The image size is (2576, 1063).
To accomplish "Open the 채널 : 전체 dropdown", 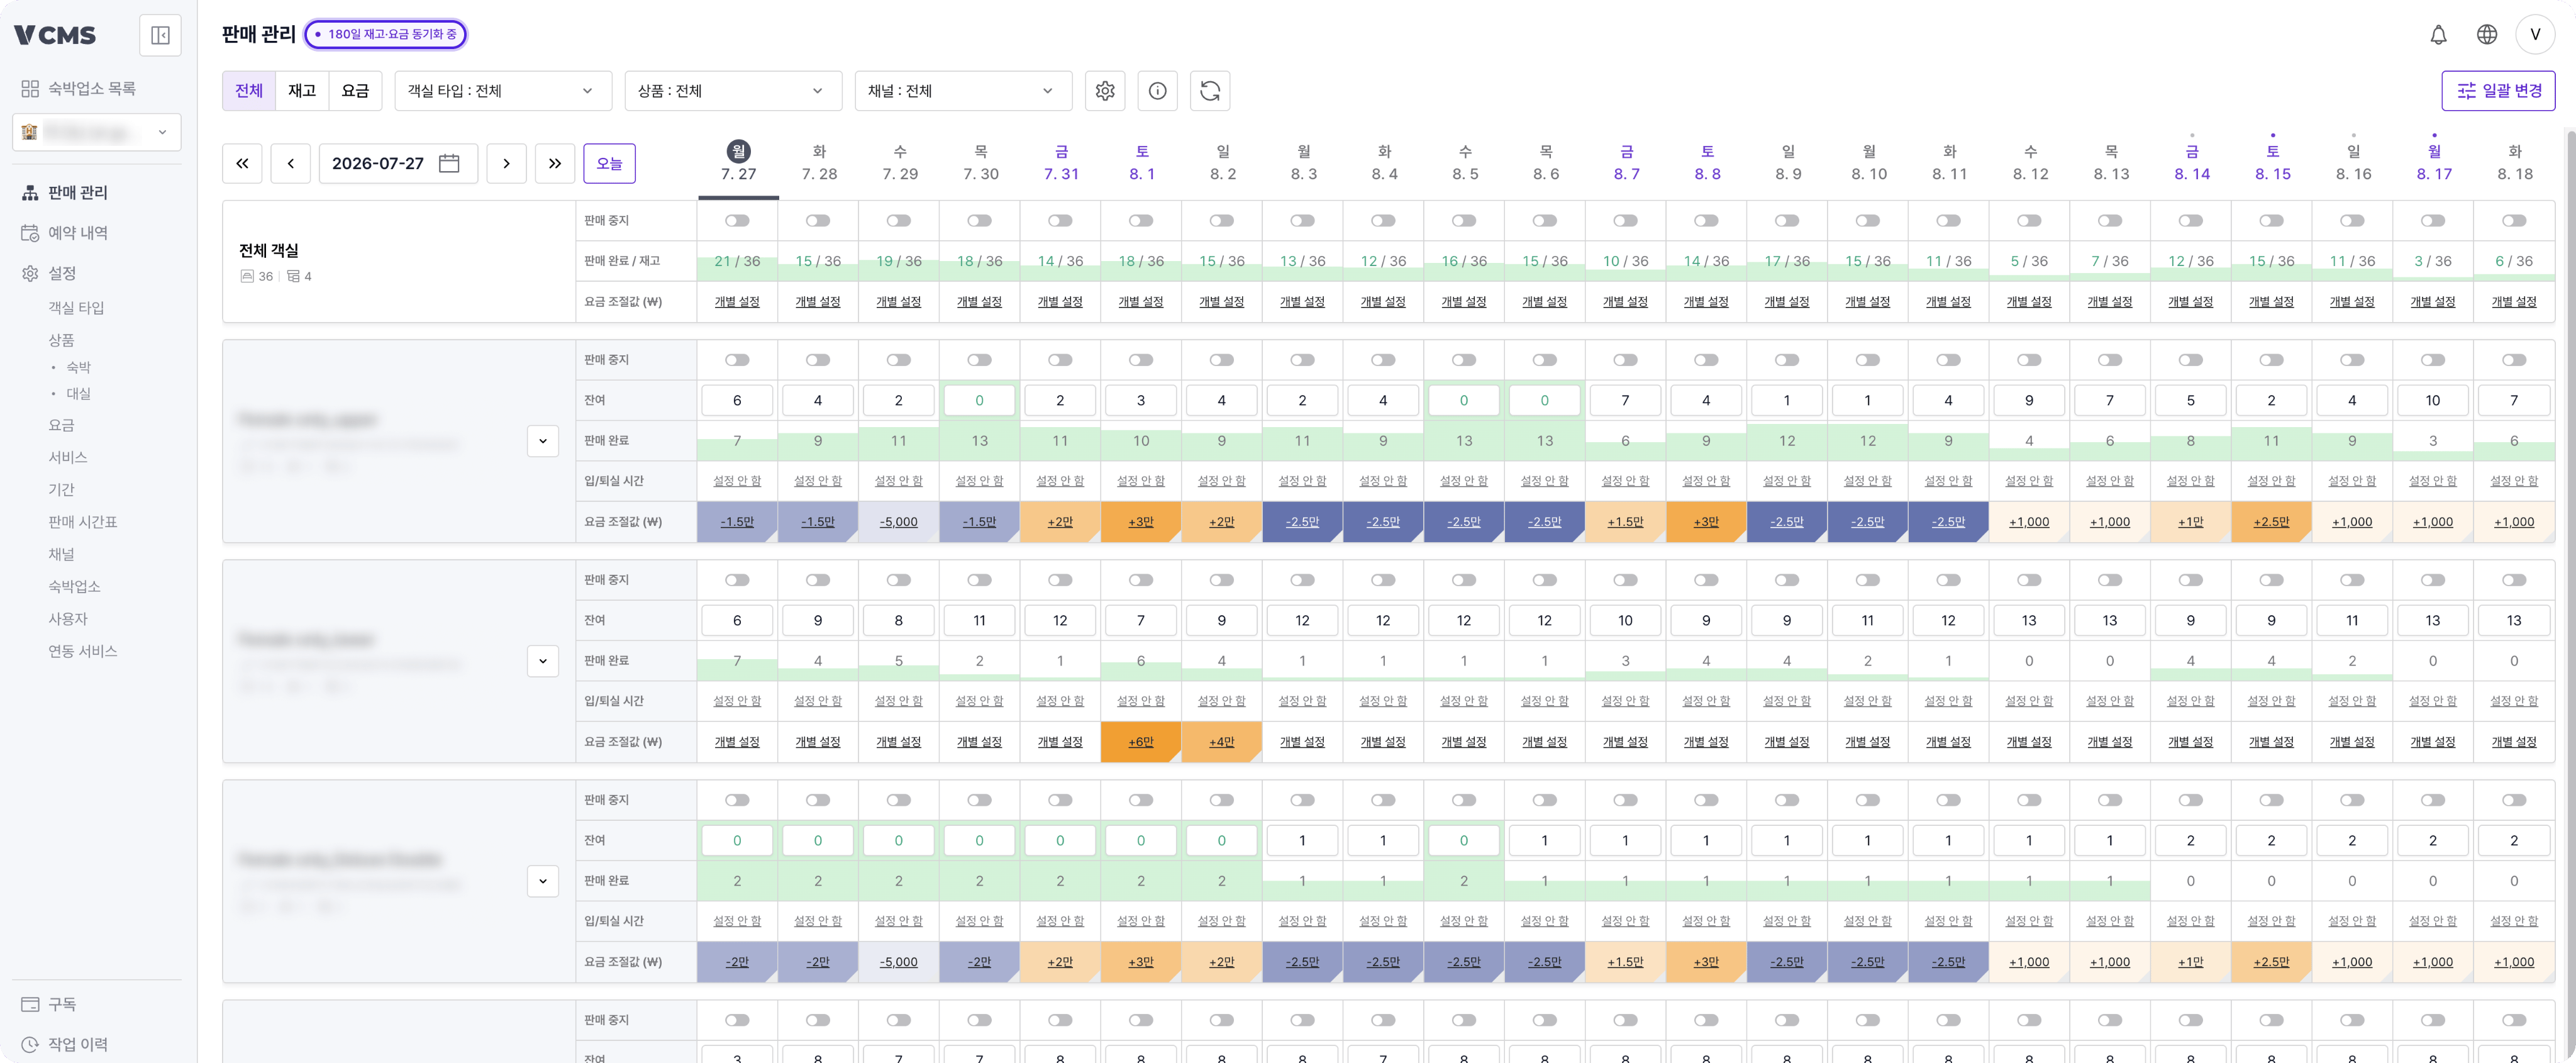I will point(963,91).
